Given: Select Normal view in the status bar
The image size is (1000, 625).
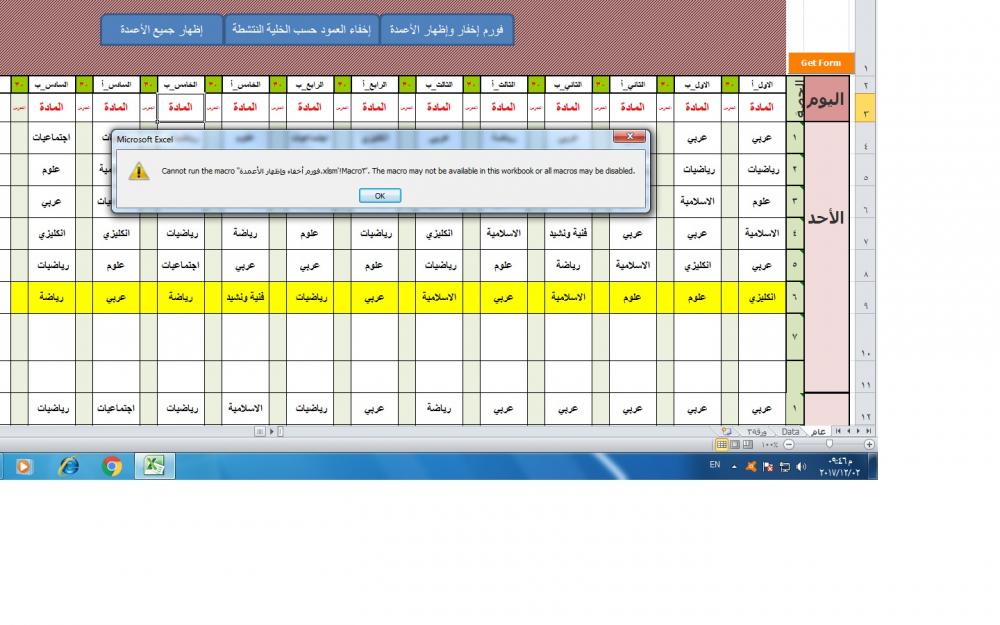Looking at the screenshot, I should click(x=721, y=444).
